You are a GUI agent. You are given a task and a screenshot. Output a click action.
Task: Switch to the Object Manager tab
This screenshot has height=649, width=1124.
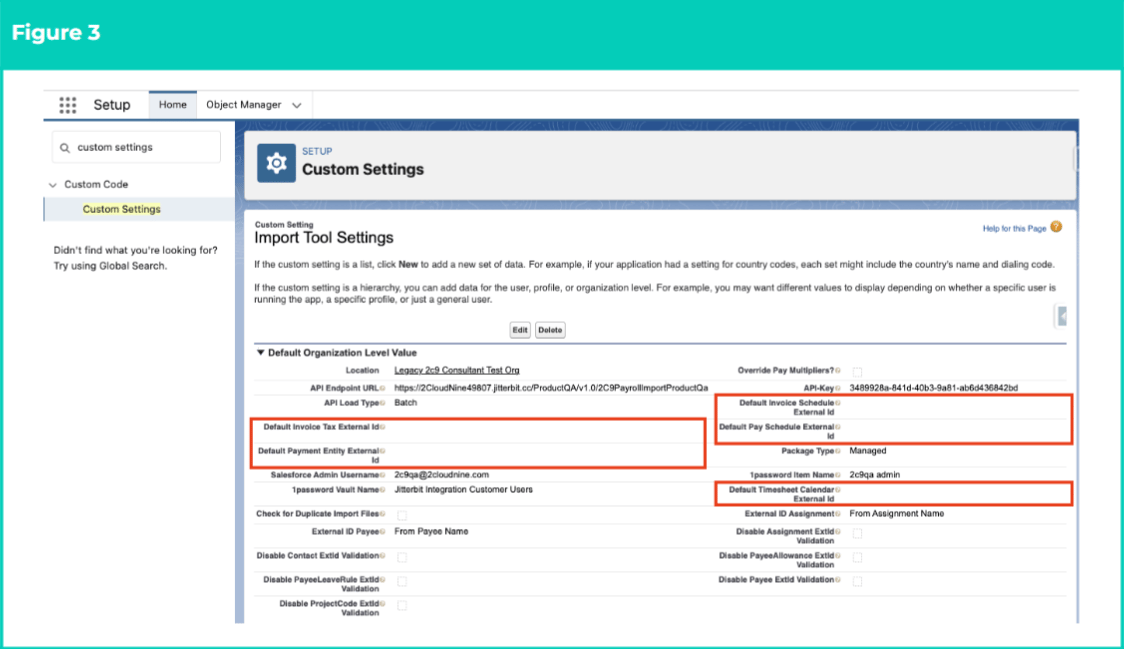pyautogui.click(x=244, y=105)
